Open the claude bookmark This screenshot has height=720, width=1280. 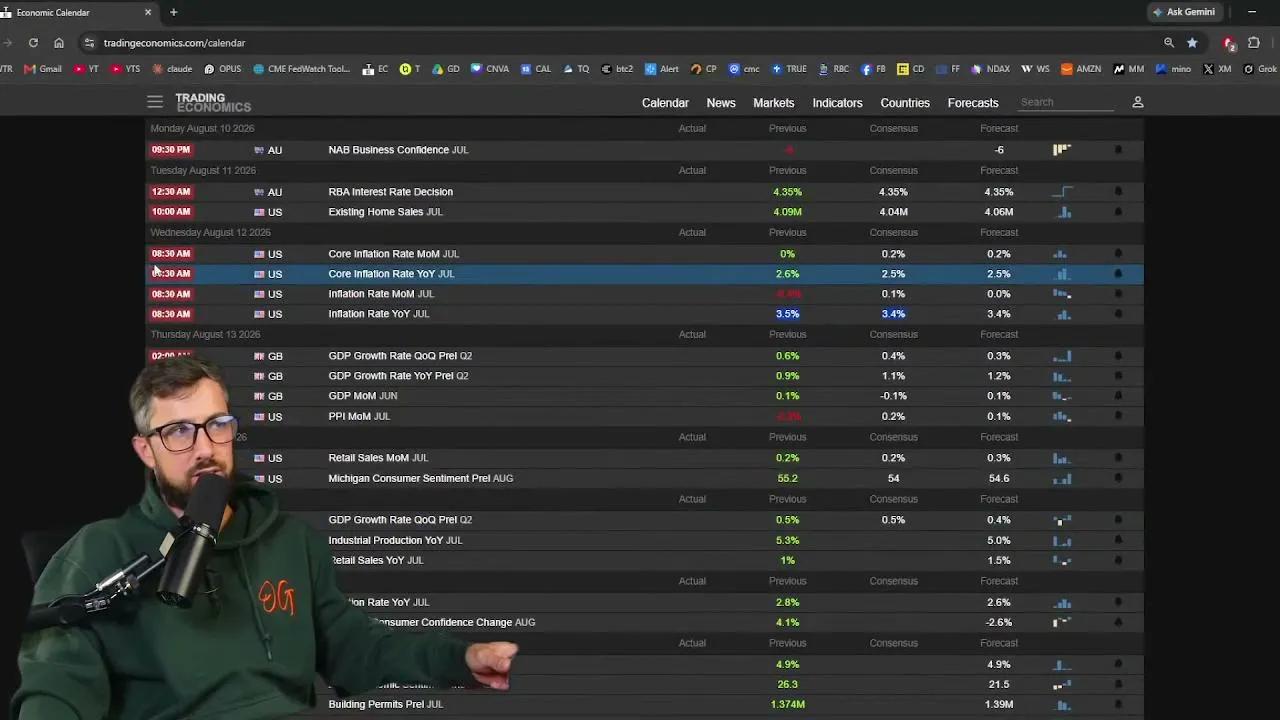(172, 69)
